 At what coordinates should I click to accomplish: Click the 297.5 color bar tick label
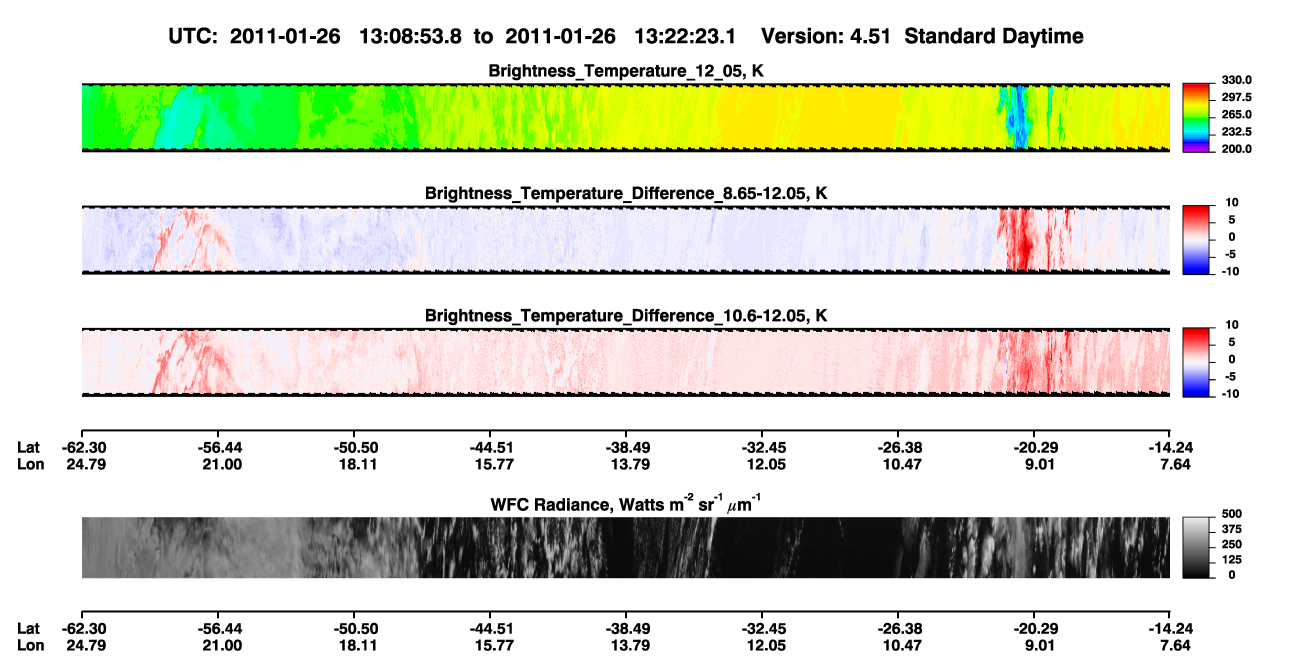coord(1234,97)
